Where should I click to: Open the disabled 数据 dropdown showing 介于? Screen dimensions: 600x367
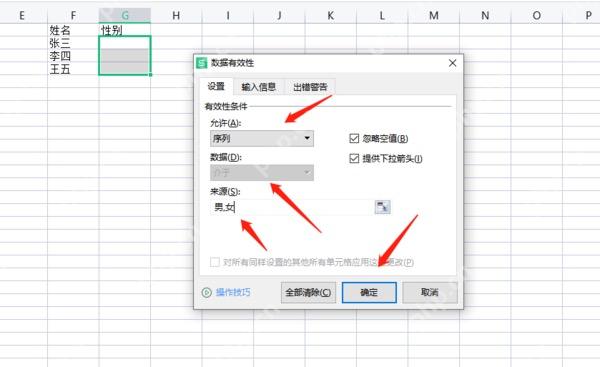pyautogui.click(x=262, y=173)
